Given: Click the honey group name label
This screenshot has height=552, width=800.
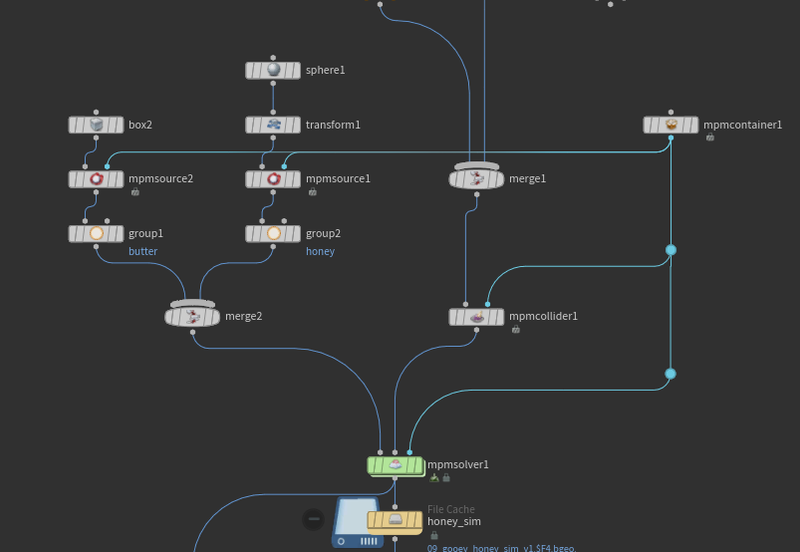Looking at the screenshot, I should point(320,252).
